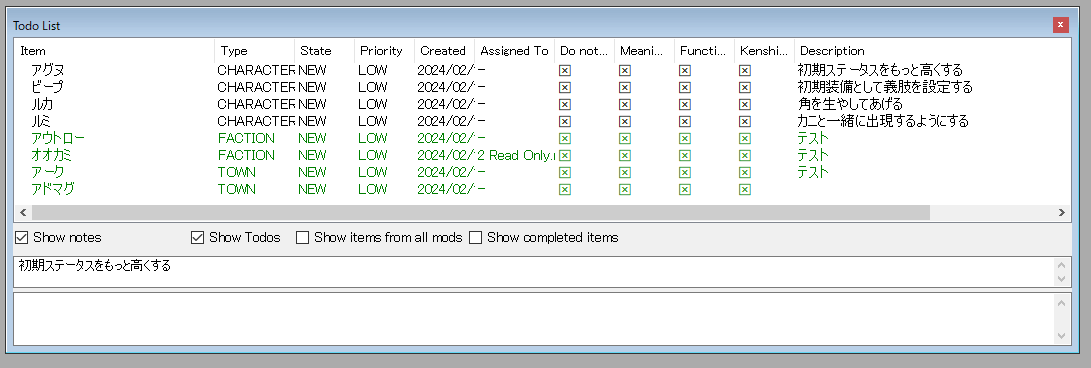Click the テスト description in the アウトロー row
The image size is (1091, 368).
point(813,138)
